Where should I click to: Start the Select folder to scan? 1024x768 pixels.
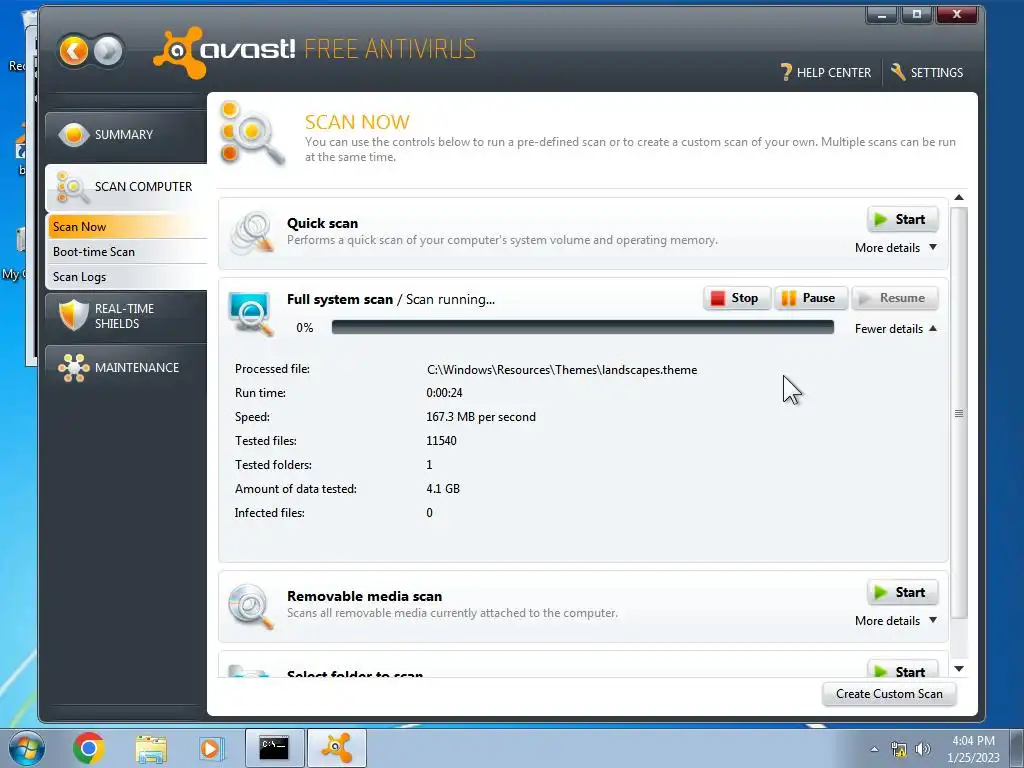pyautogui.click(x=903, y=670)
